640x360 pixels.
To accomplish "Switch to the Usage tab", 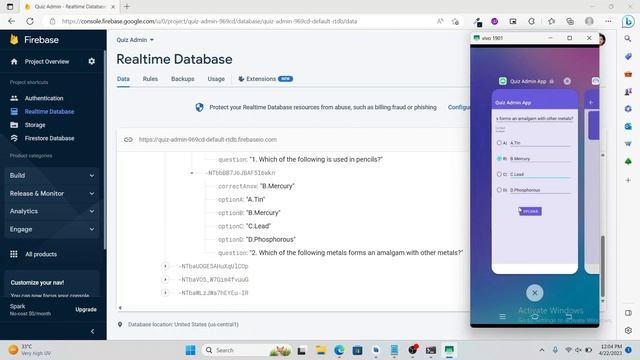I will coord(216,79).
